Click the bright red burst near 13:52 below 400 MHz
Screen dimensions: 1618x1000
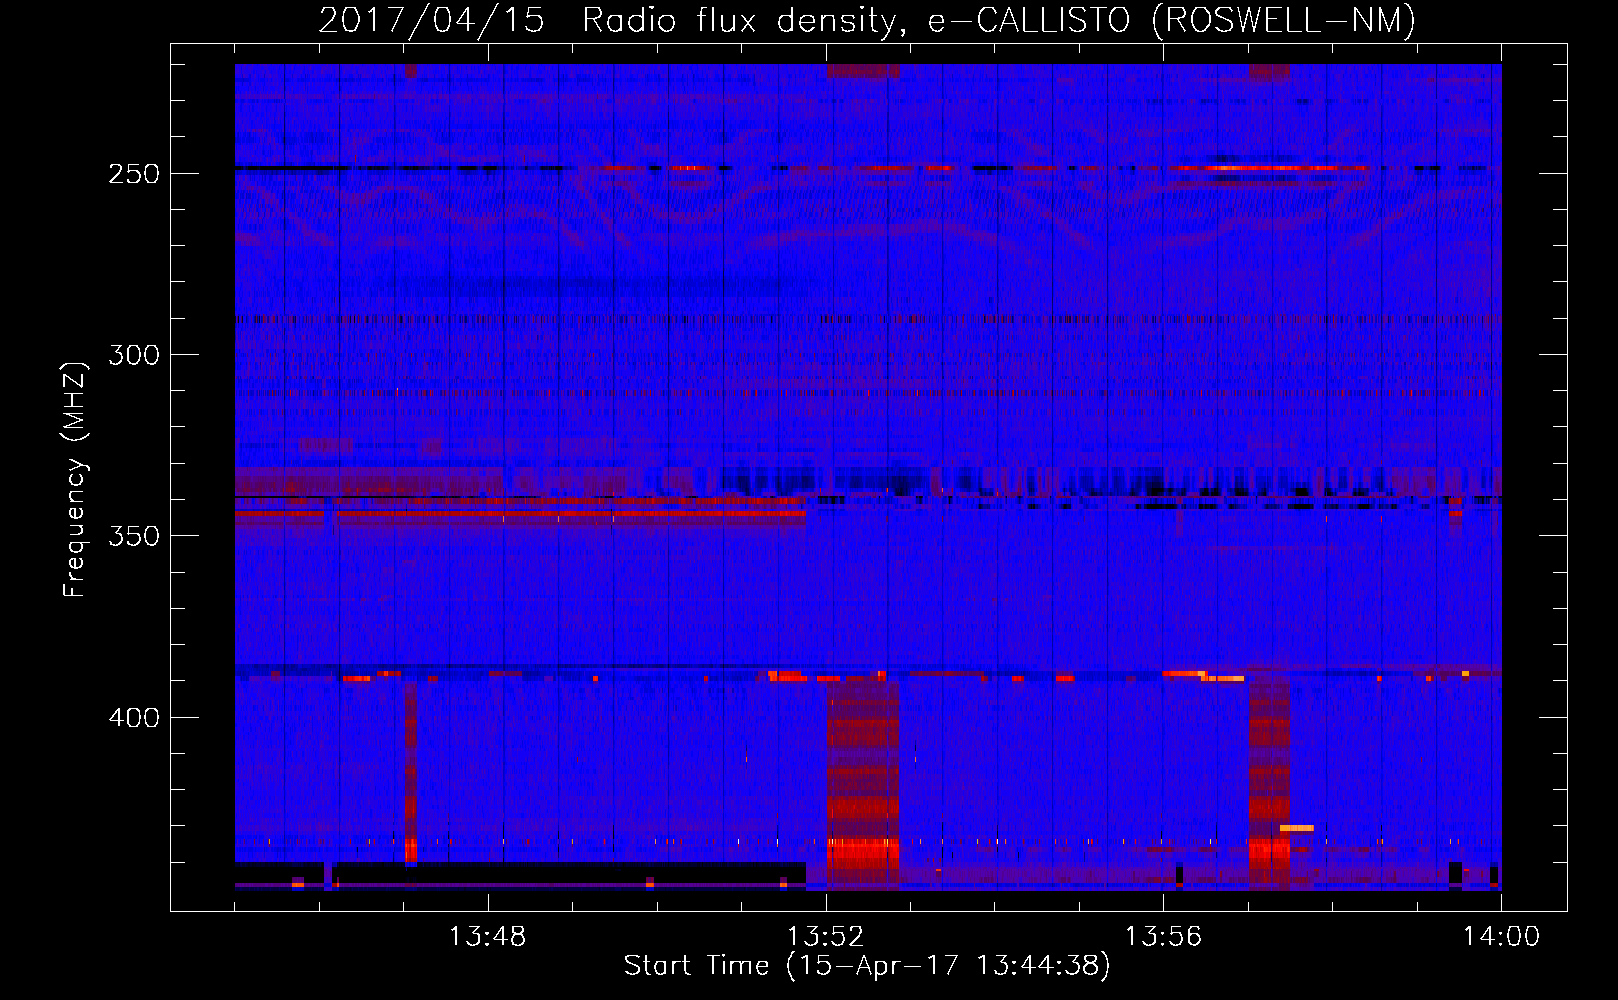863,785
